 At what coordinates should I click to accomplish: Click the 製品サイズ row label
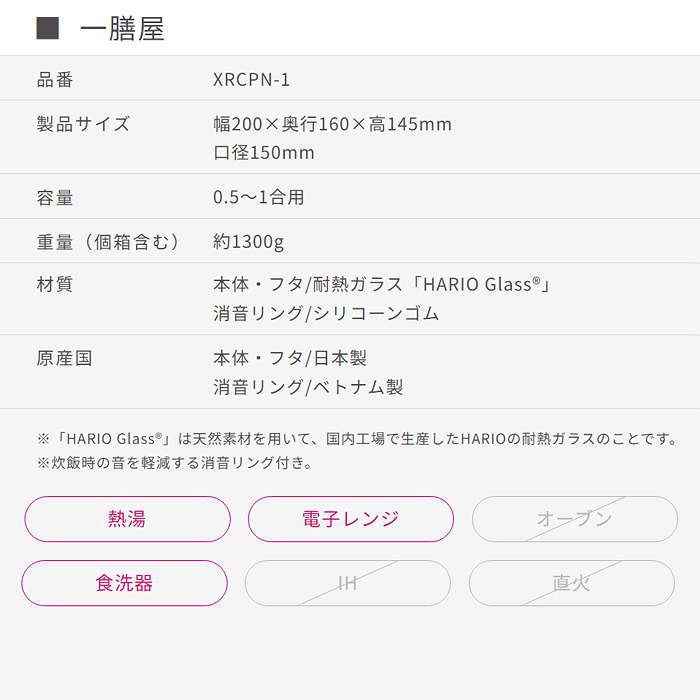coord(83,124)
